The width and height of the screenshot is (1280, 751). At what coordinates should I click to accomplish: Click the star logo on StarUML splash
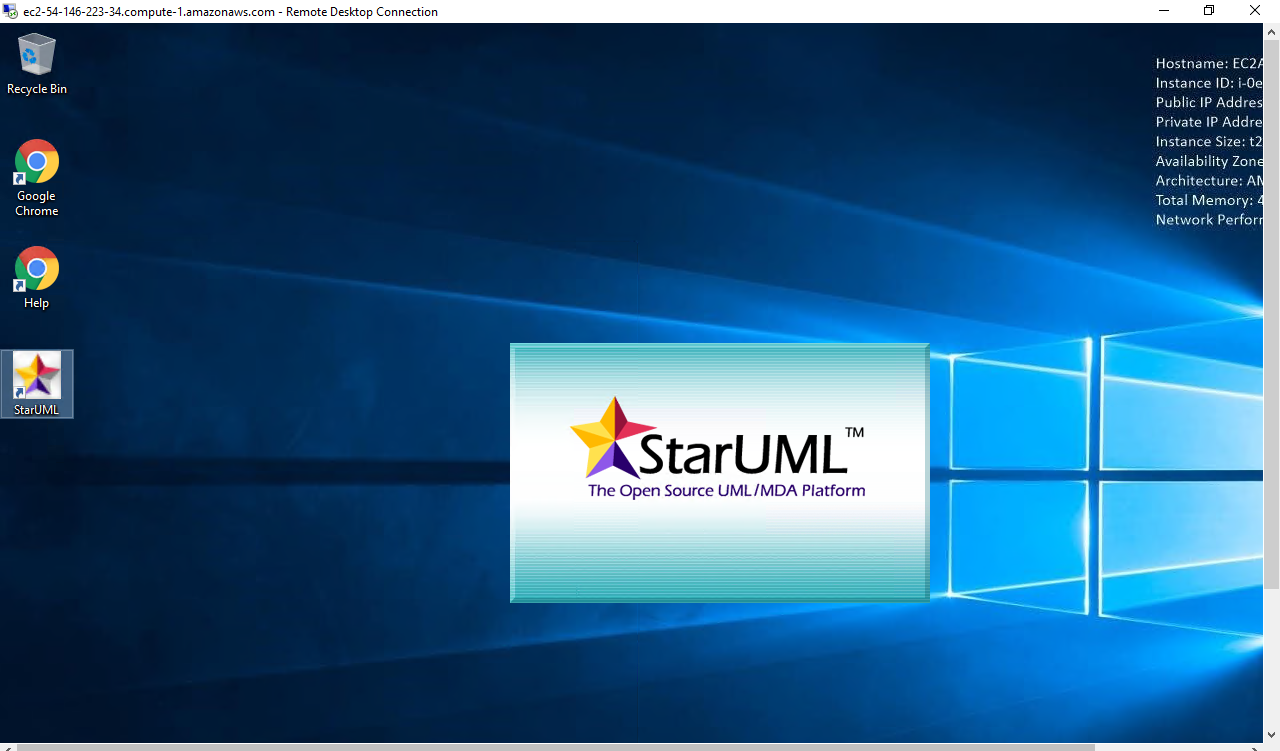[605, 438]
